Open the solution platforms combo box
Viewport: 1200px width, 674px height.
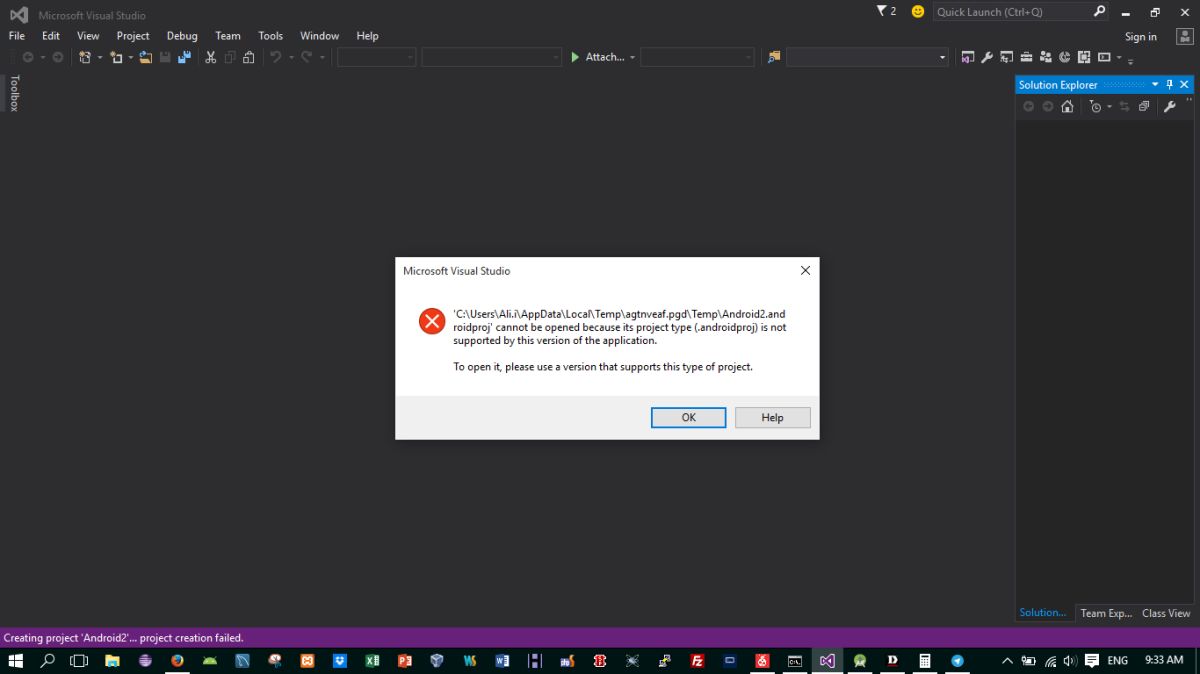pyautogui.click(x=491, y=57)
